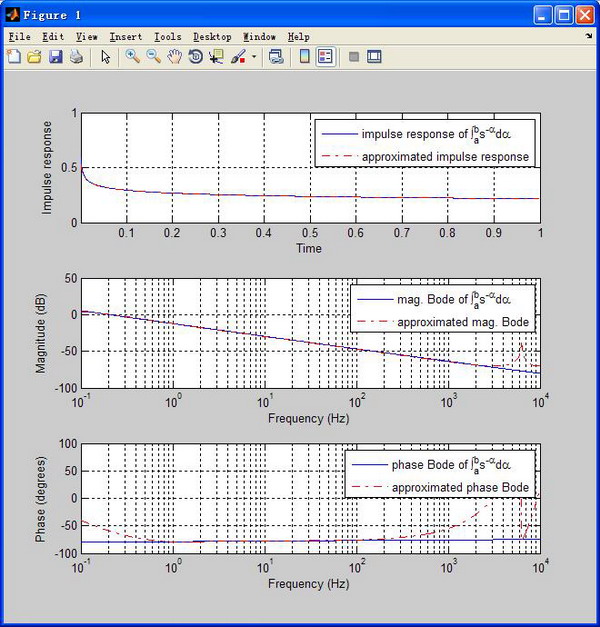600x627 pixels.
Task: Print figure with printer icon
Action: point(76,56)
